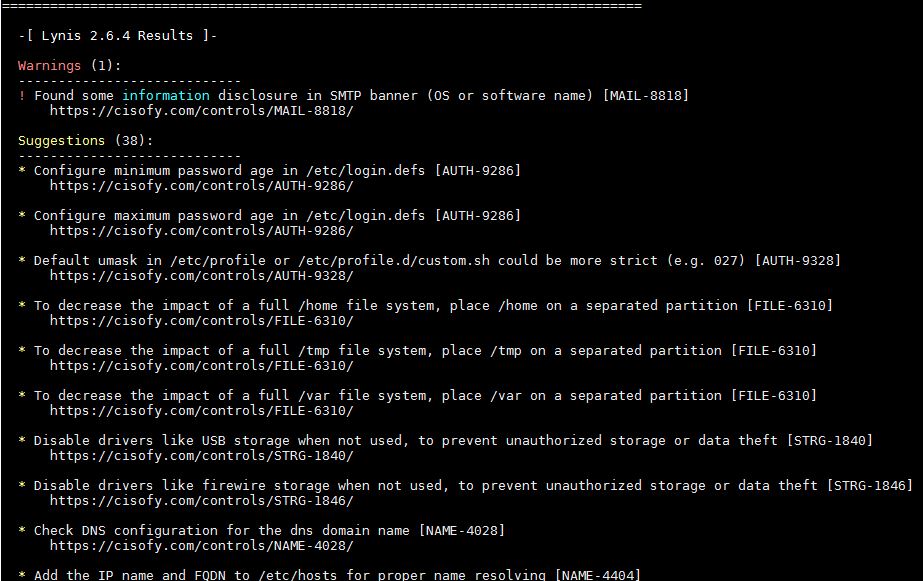The width and height of the screenshot is (923, 581).
Task: Open URL below the /tmp partition suggestion
Action: 201,366
